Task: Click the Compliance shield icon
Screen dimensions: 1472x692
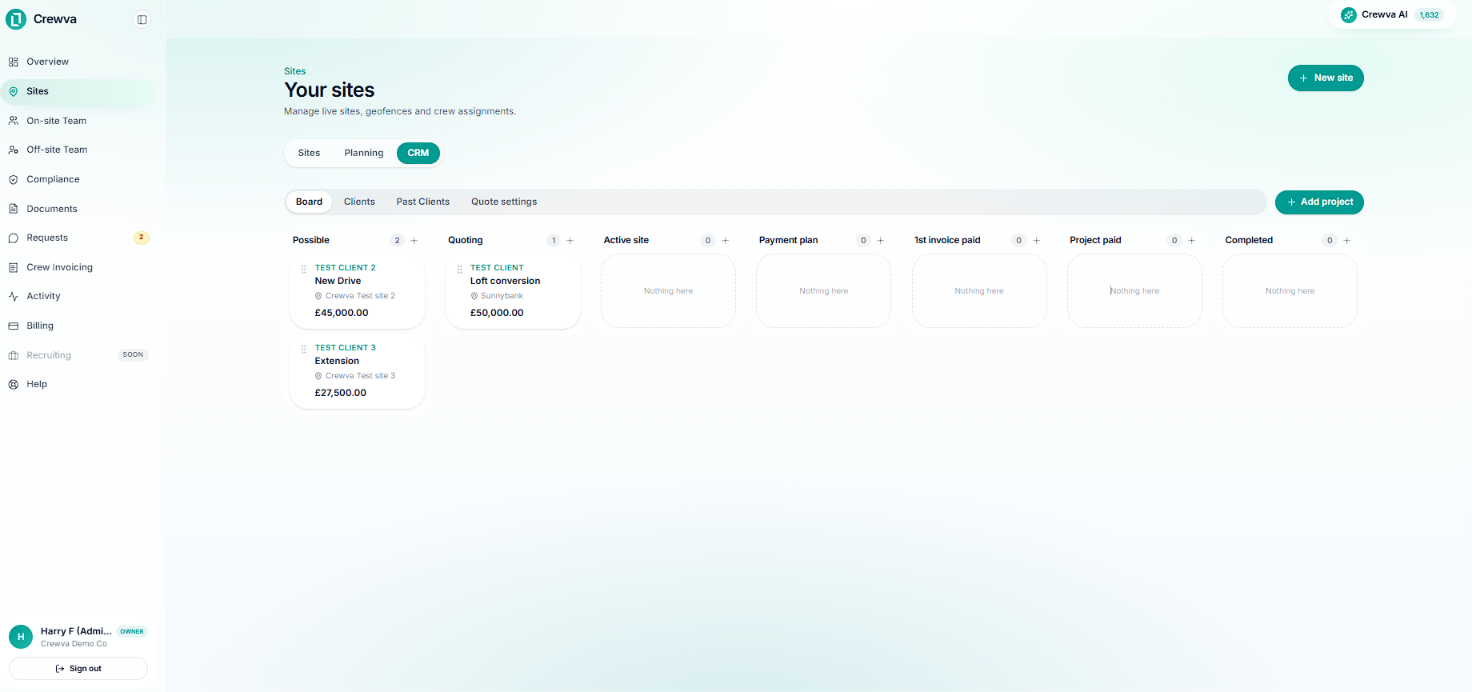Action: (14, 179)
